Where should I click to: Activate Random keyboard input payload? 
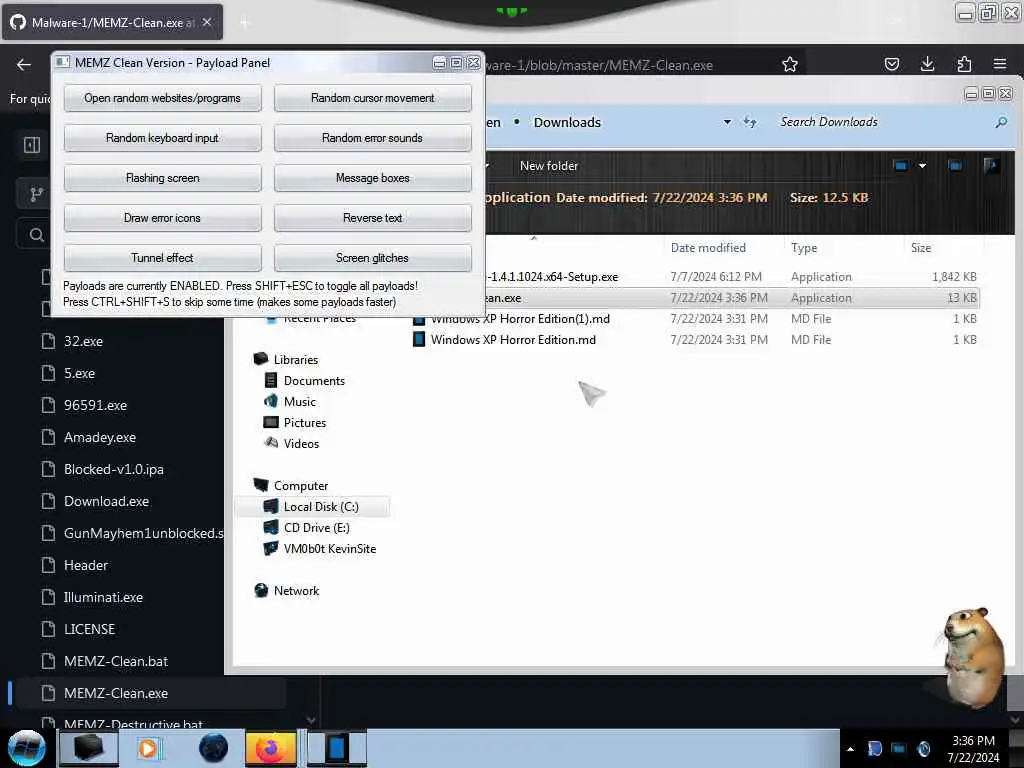pos(163,138)
